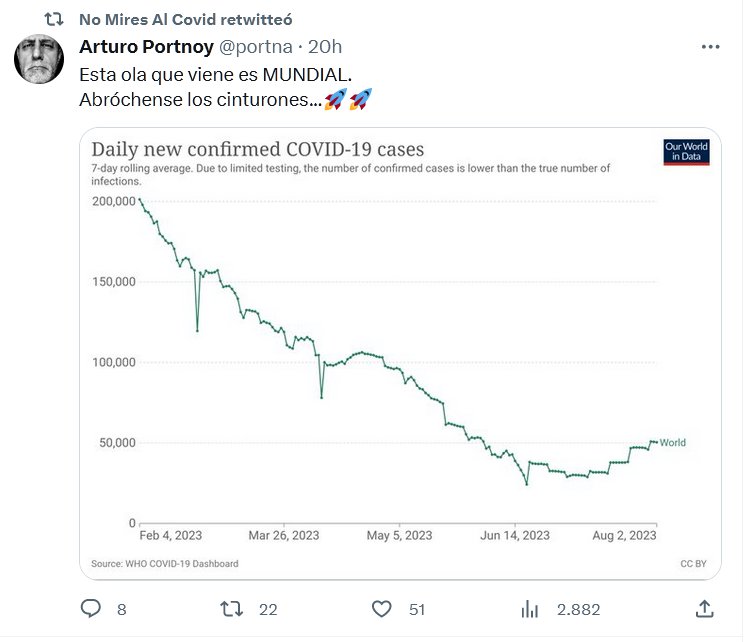Click the share upload arrow icon

[x=704, y=608]
